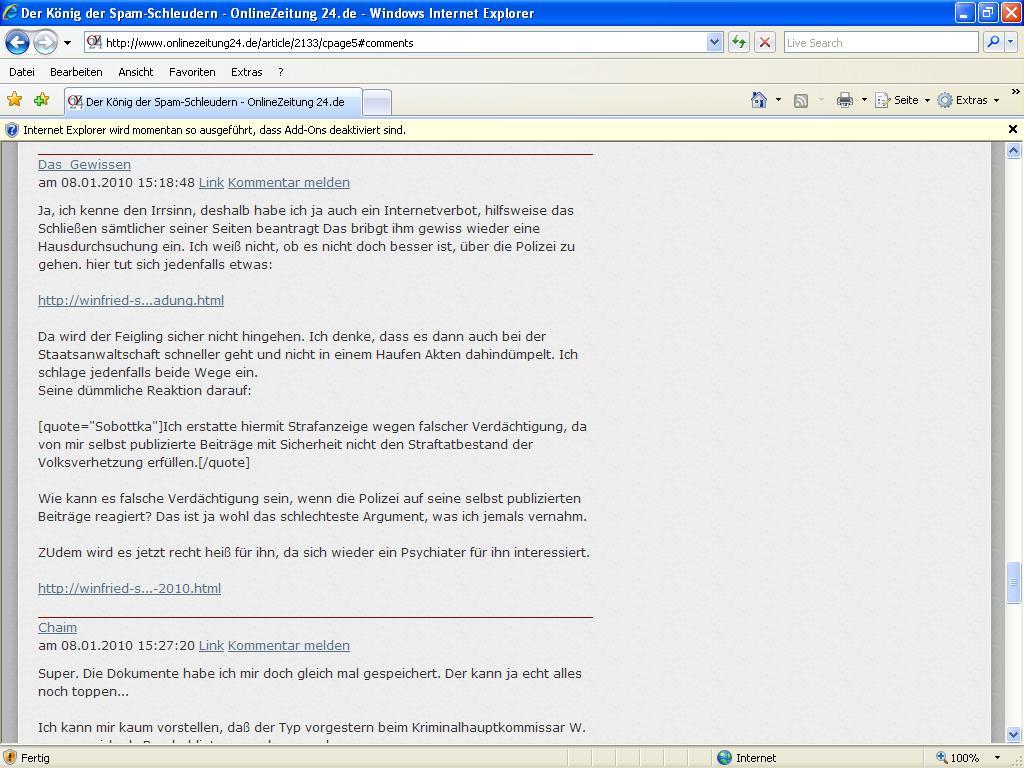This screenshot has width=1024, height=768.
Task: Click the Fertig status icon in status bar
Action: (x=10, y=758)
